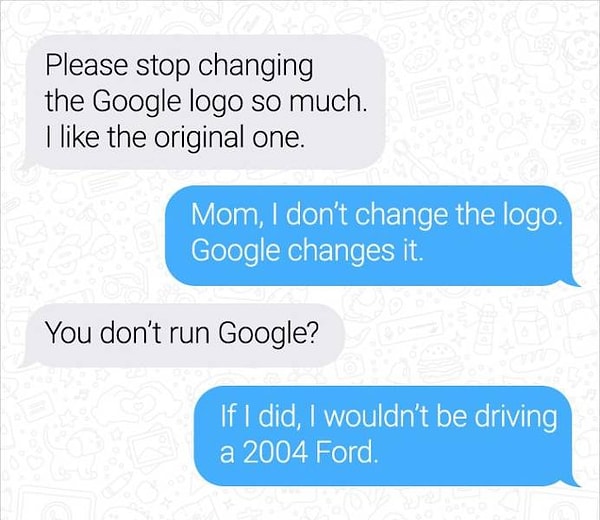Viewport: 600px width, 520px height.
Task: Select the '2004 Ford' message bubble
Action: [x=387, y=436]
